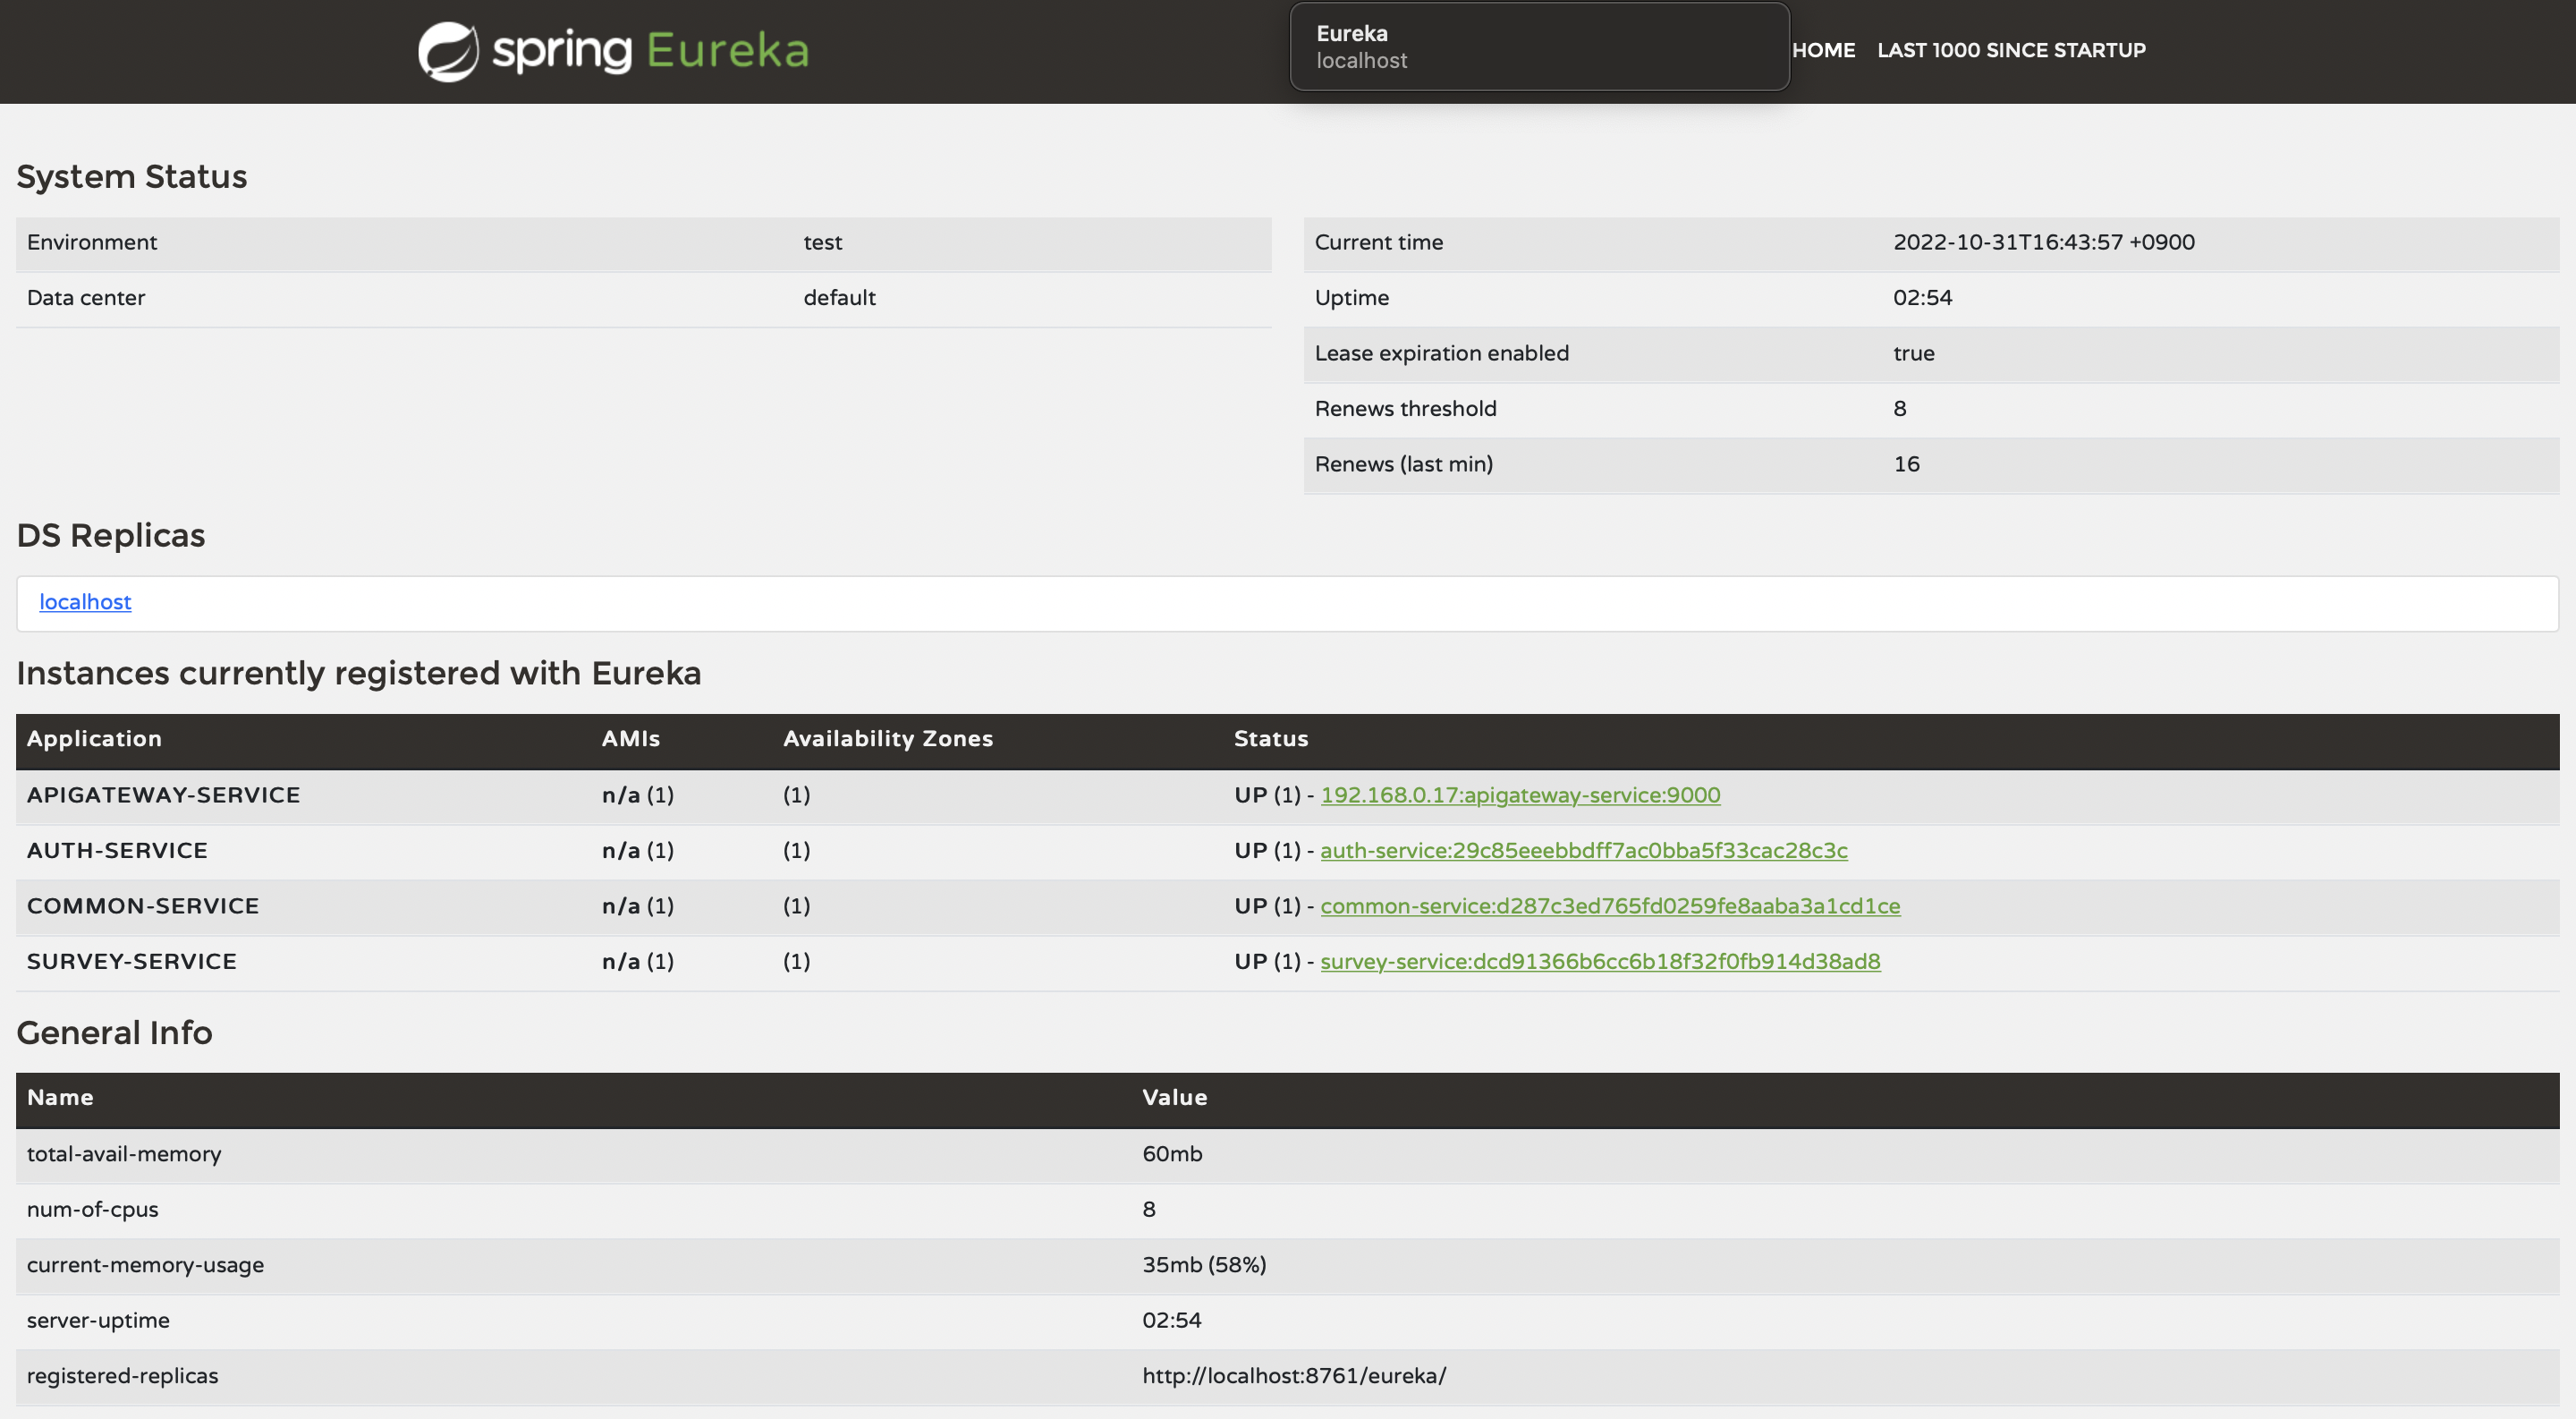Open the auth-service instance link
This screenshot has height=1419, width=2576.
click(1583, 851)
